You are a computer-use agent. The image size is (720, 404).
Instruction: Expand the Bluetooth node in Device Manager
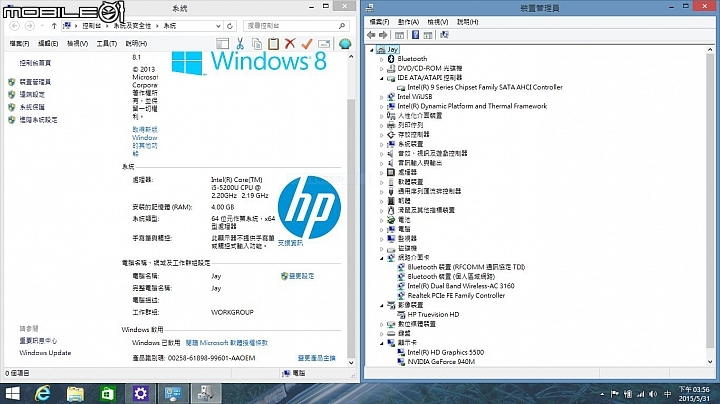382,59
